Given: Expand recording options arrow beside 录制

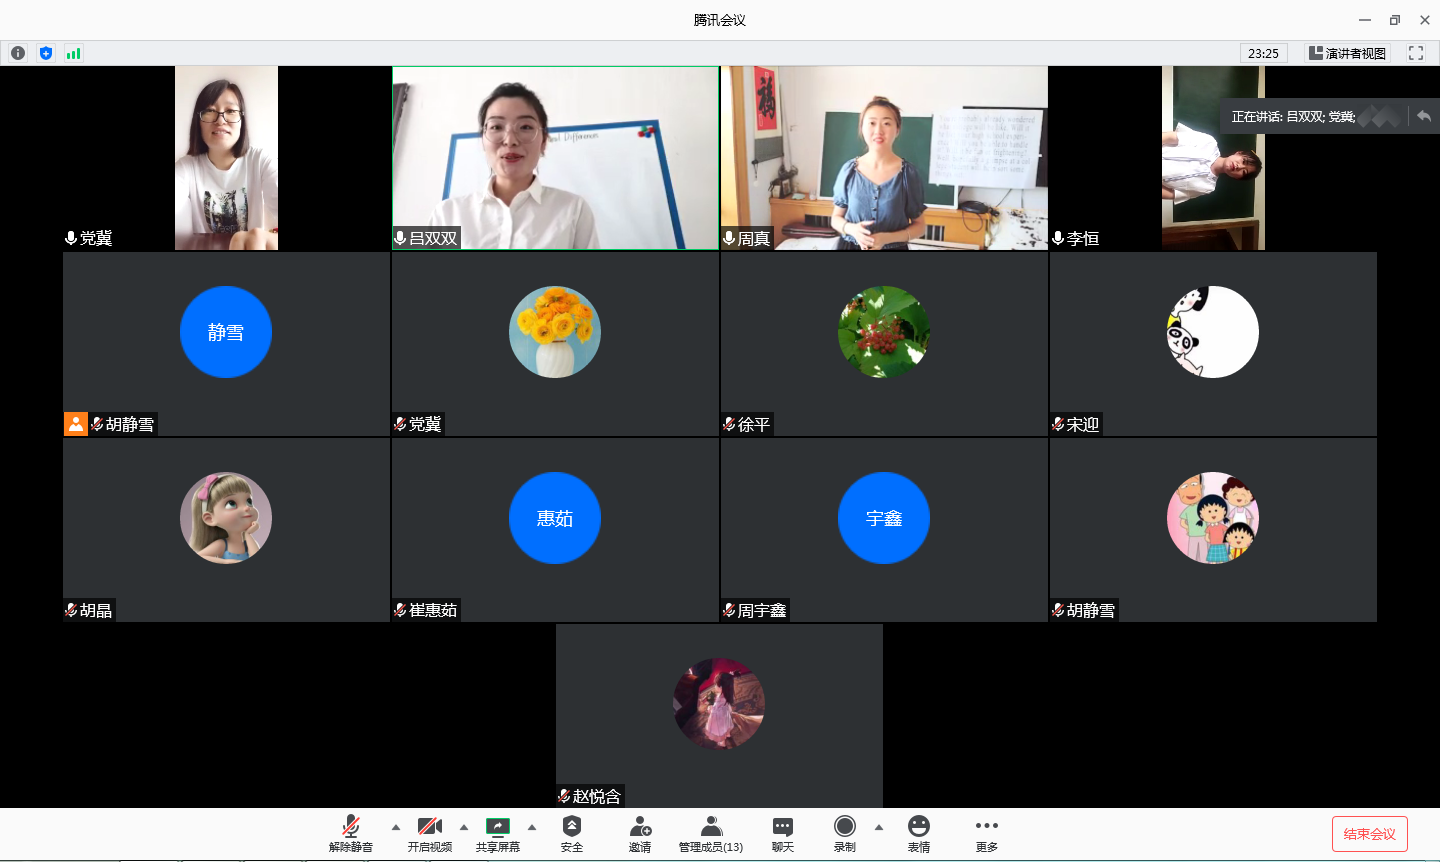Looking at the screenshot, I should pyautogui.click(x=879, y=827).
